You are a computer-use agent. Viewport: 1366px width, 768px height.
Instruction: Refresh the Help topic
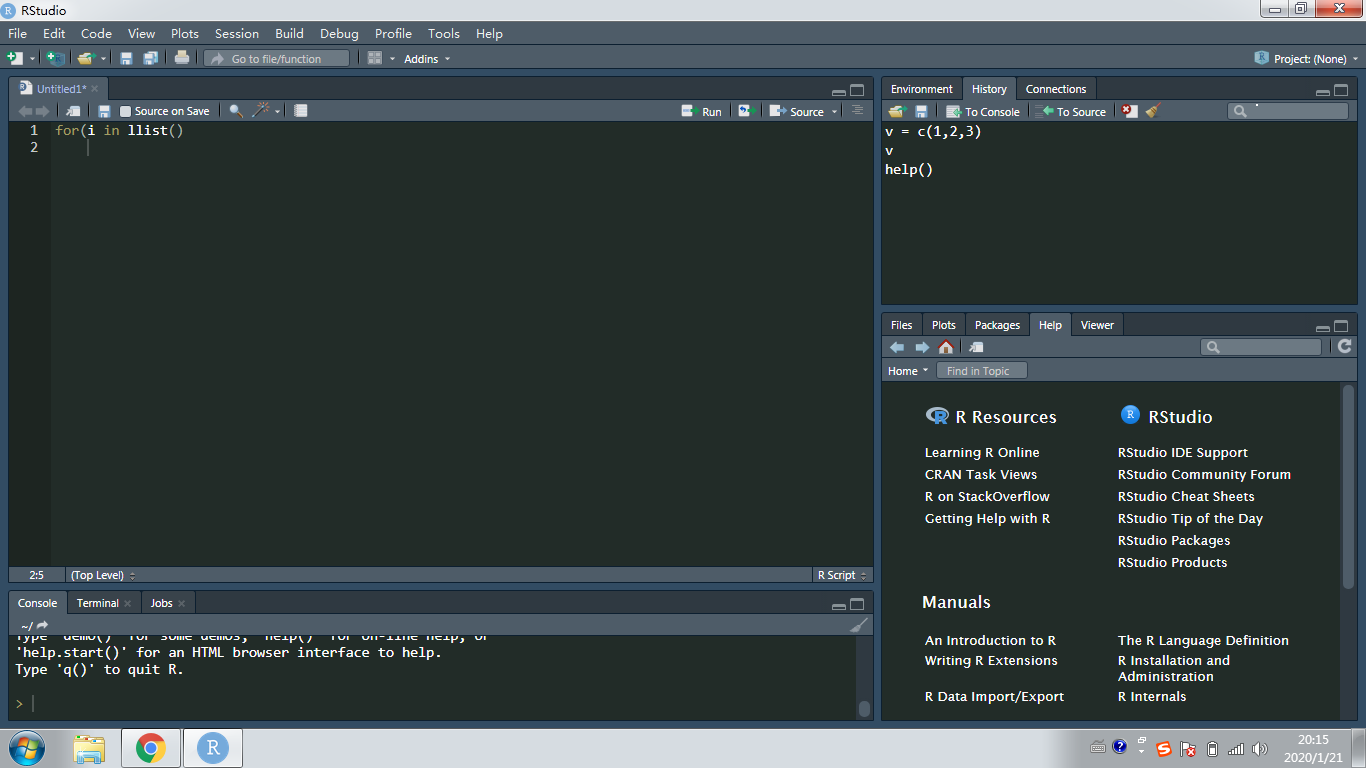coord(1345,346)
